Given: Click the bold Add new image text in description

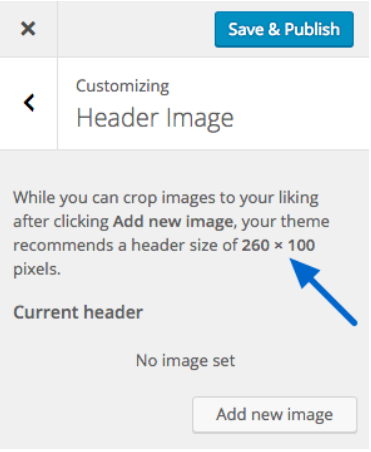Looking at the screenshot, I should [173, 221].
